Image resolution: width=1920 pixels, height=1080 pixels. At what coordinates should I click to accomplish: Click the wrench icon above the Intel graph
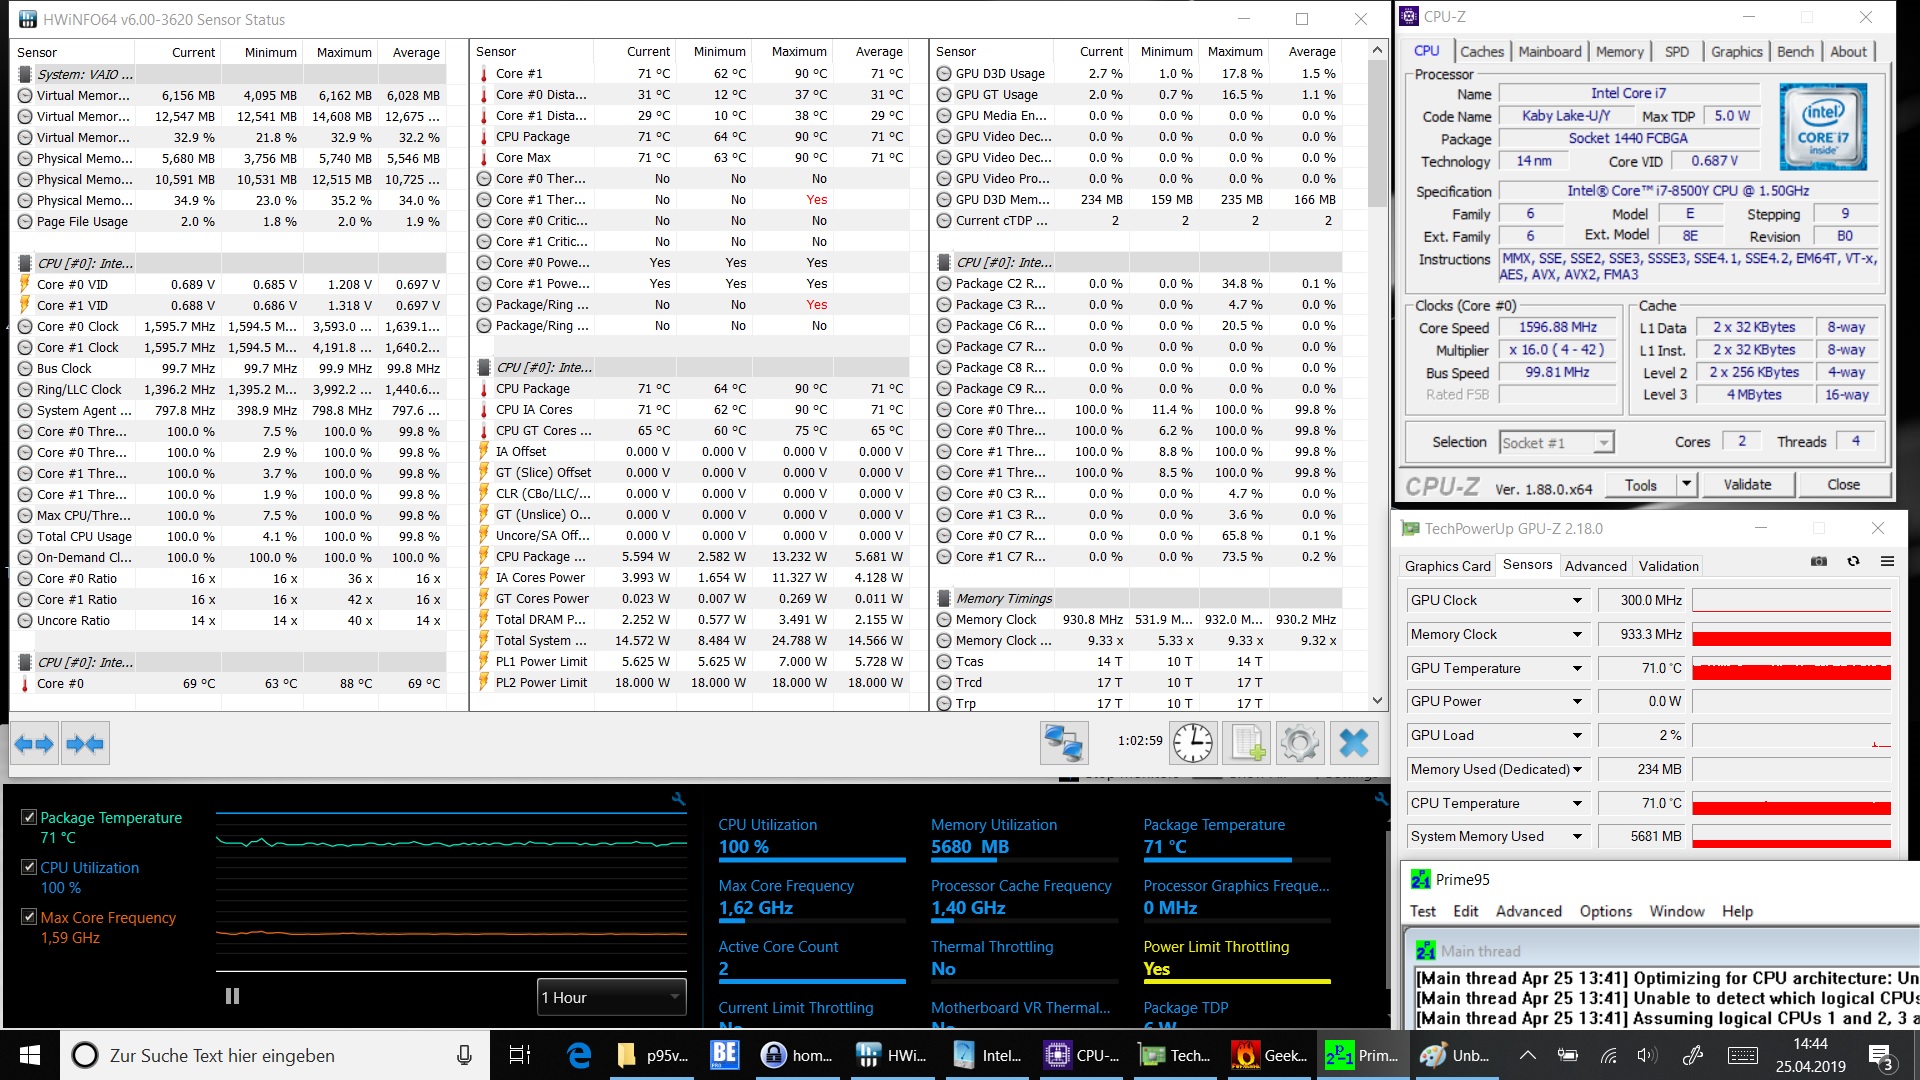pos(678,799)
